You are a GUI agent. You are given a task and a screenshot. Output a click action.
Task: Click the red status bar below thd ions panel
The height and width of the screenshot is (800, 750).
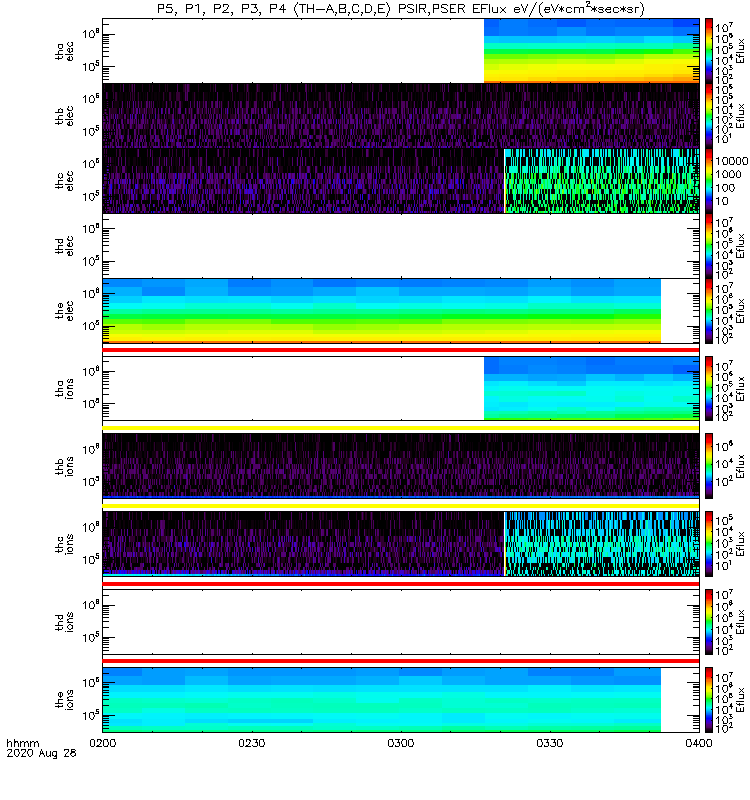[x=401, y=661]
